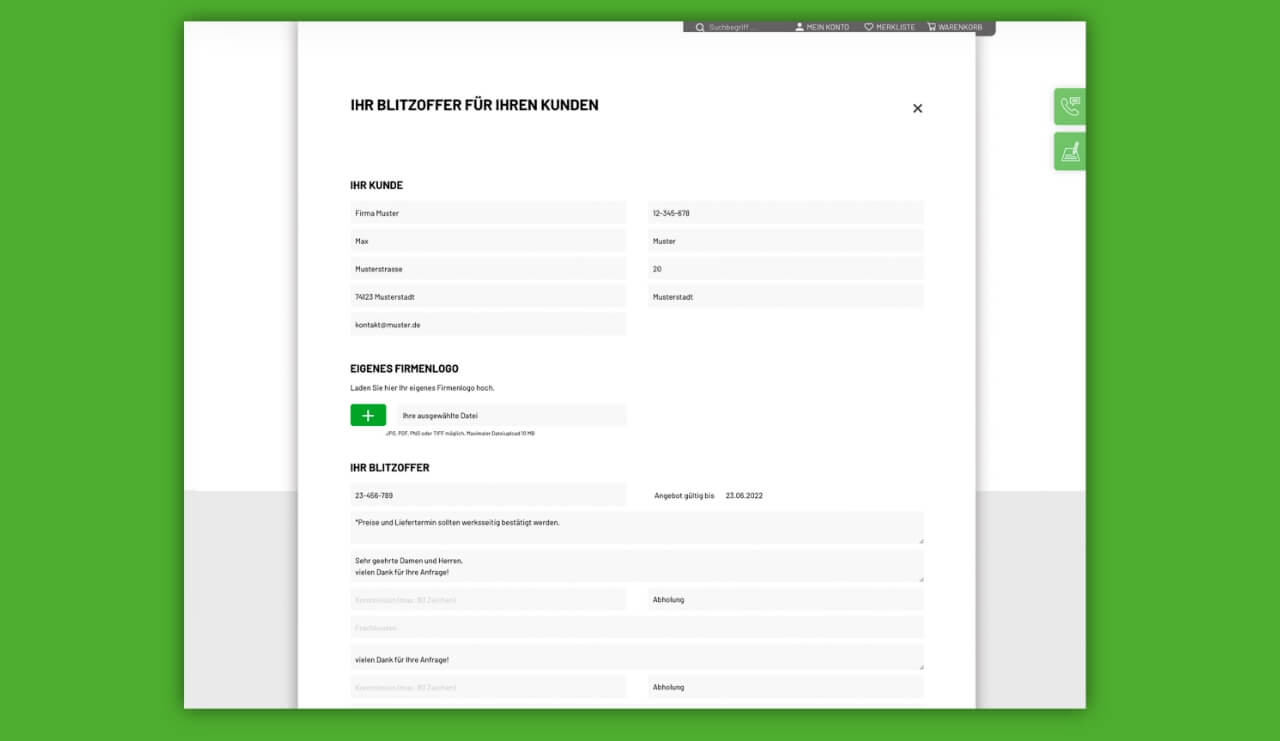The width and height of the screenshot is (1280, 741).
Task: Open the MEIN KONTO menu item
Action: click(x=828, y=27)
